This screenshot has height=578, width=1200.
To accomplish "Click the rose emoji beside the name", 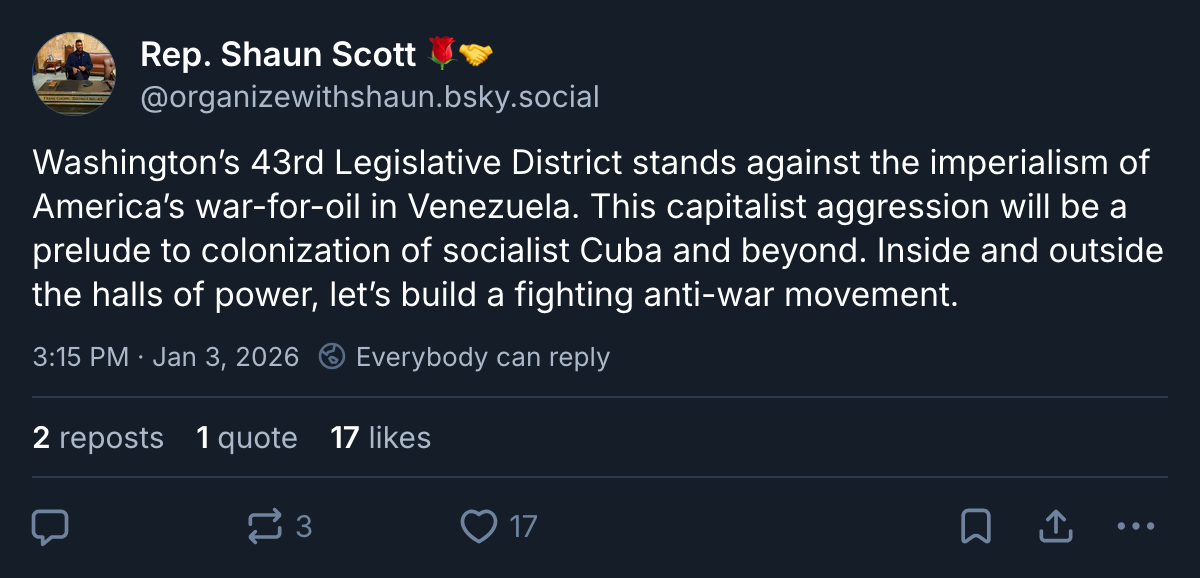I will point(441,55).
